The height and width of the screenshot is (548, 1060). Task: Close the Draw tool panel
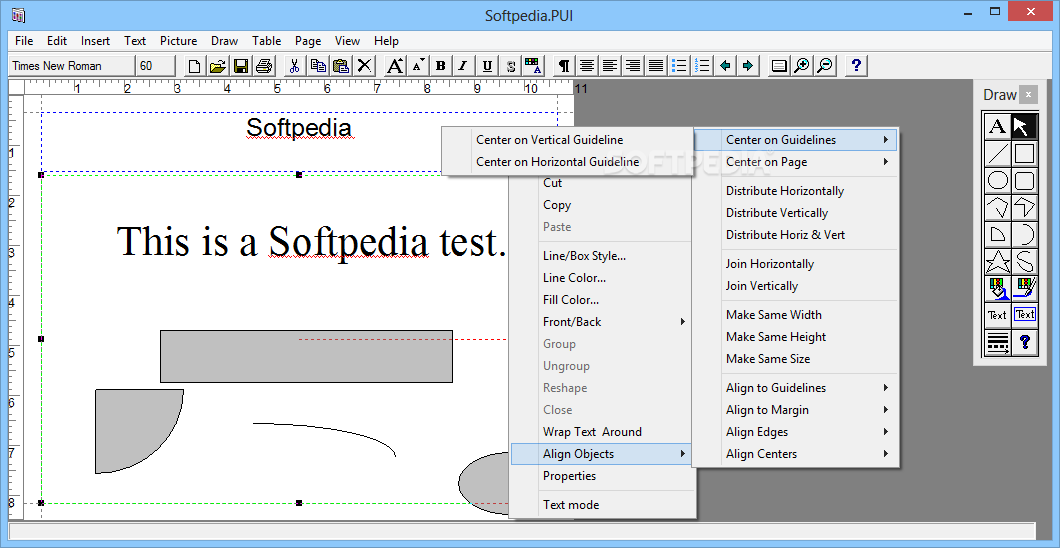[x=1028, y=95]
